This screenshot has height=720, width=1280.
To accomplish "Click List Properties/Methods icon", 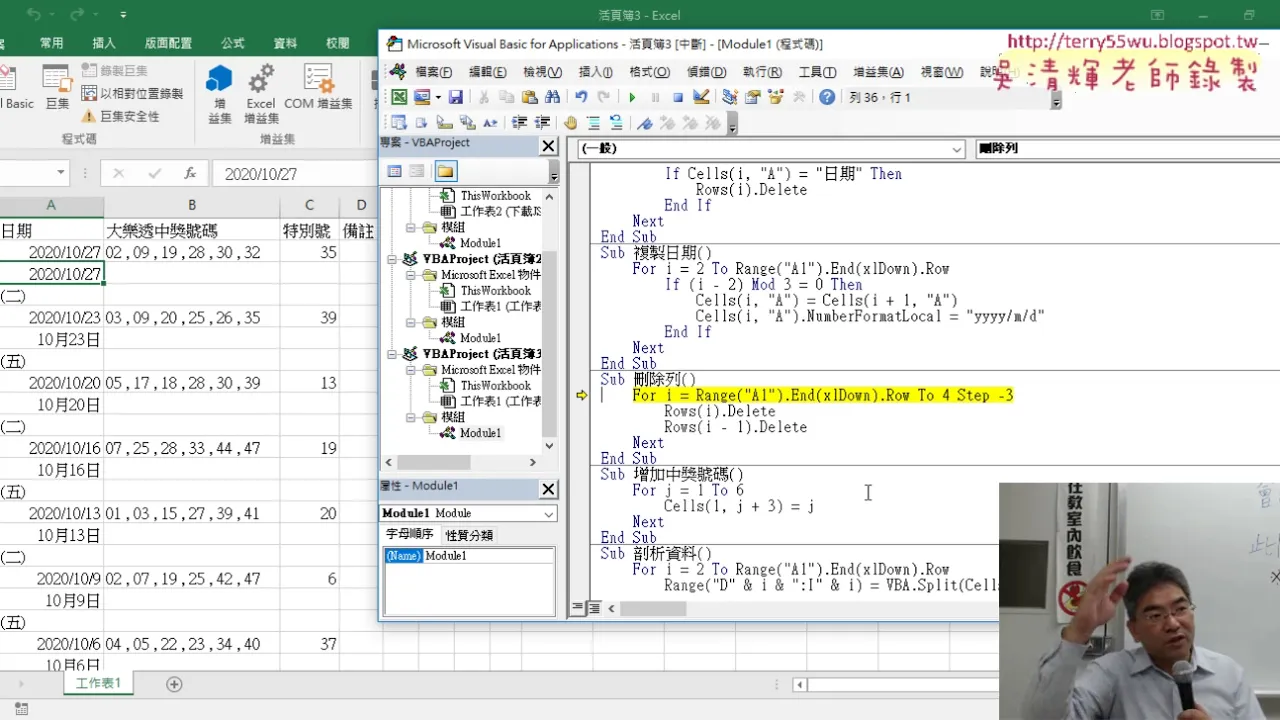I will [399, 123].
